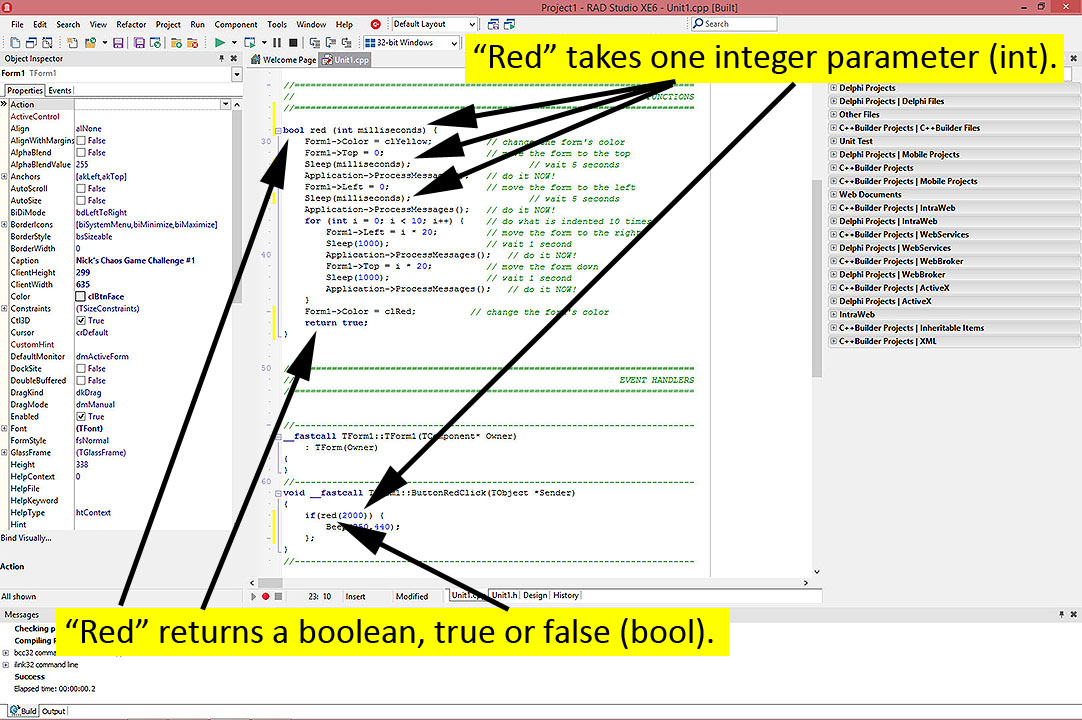Uncheck the Enabled True checkbox
1082x720 pixels.
point(81,416)
